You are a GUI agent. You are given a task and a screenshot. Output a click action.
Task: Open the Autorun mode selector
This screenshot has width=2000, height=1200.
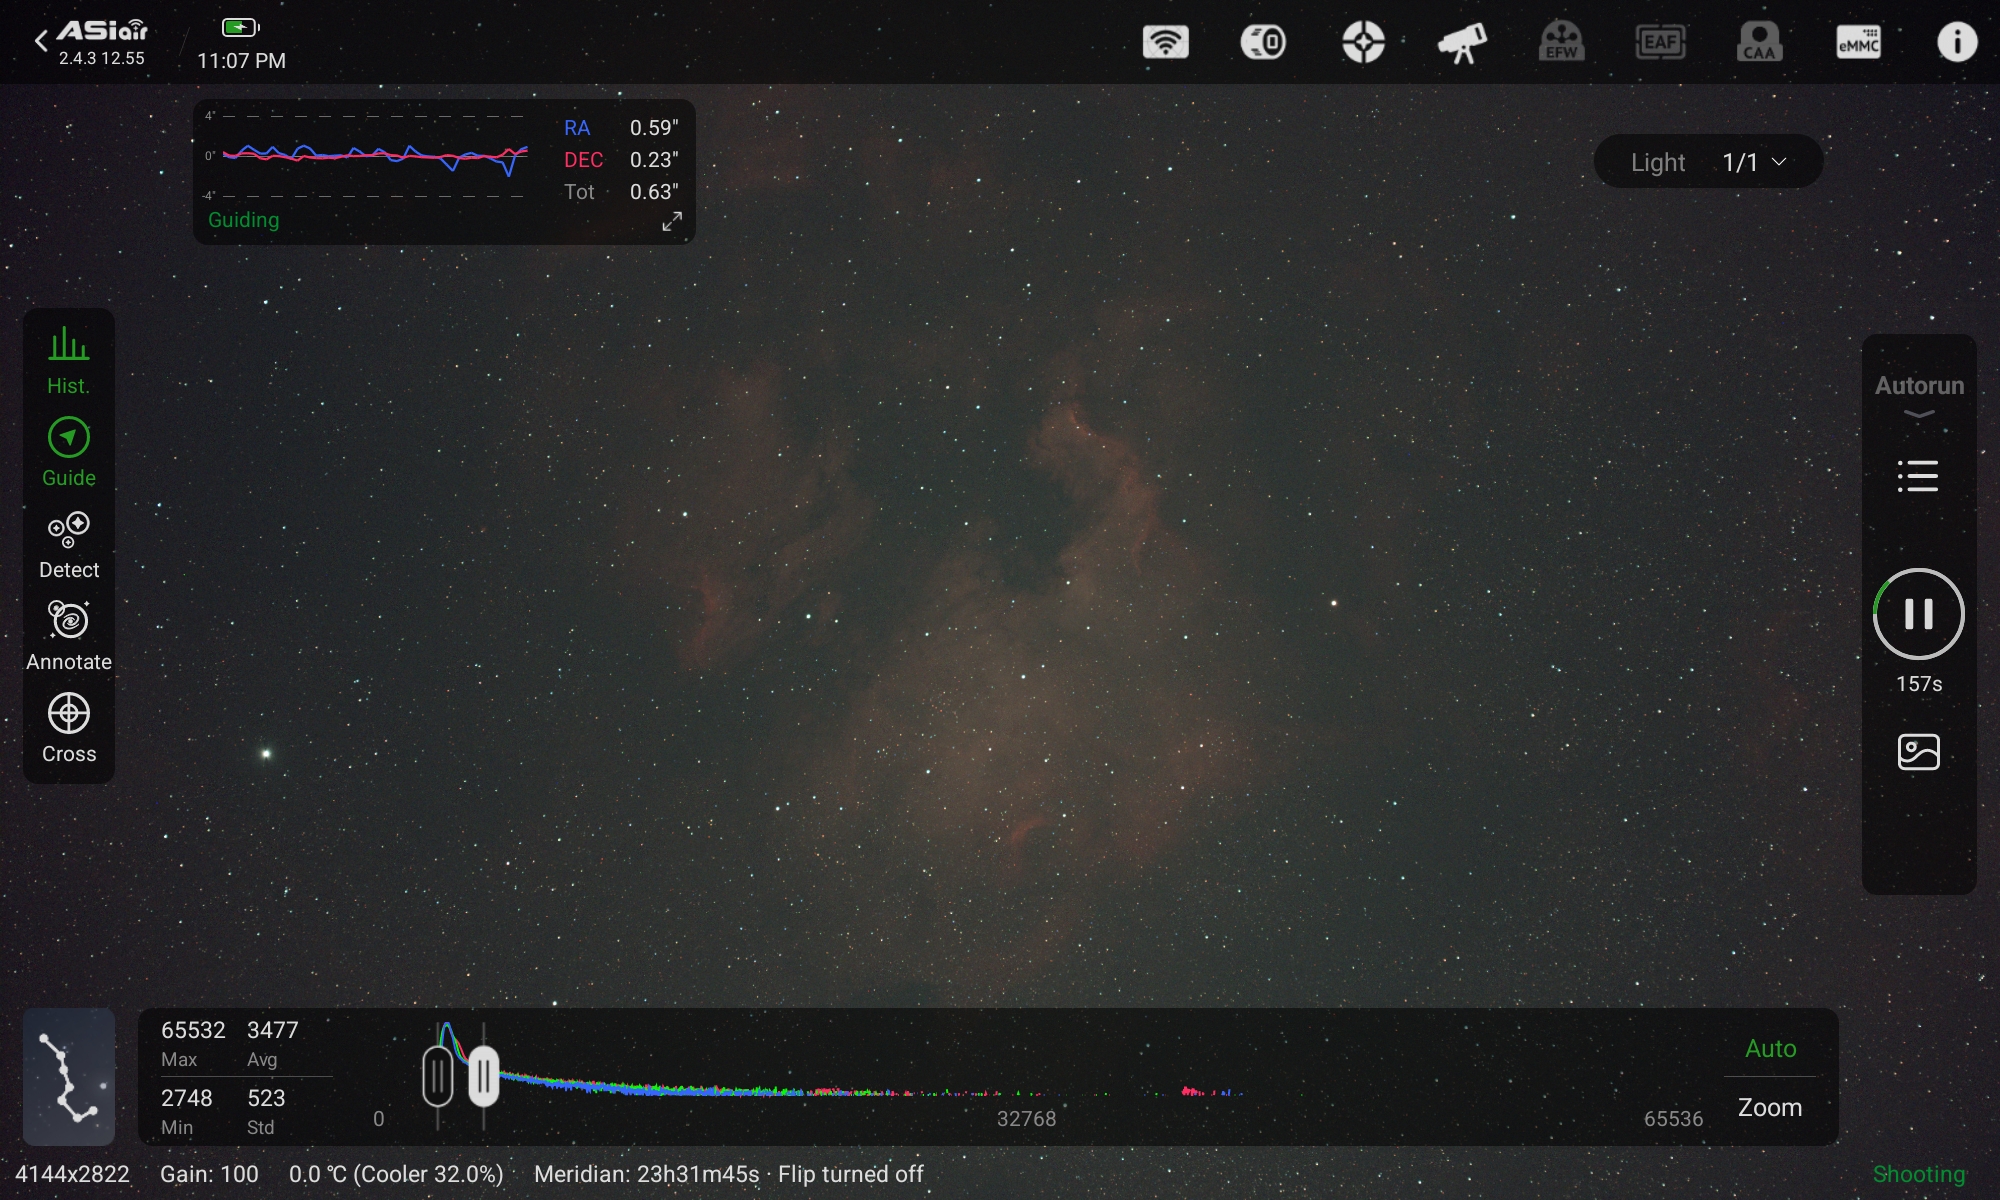coord(1918,394)
